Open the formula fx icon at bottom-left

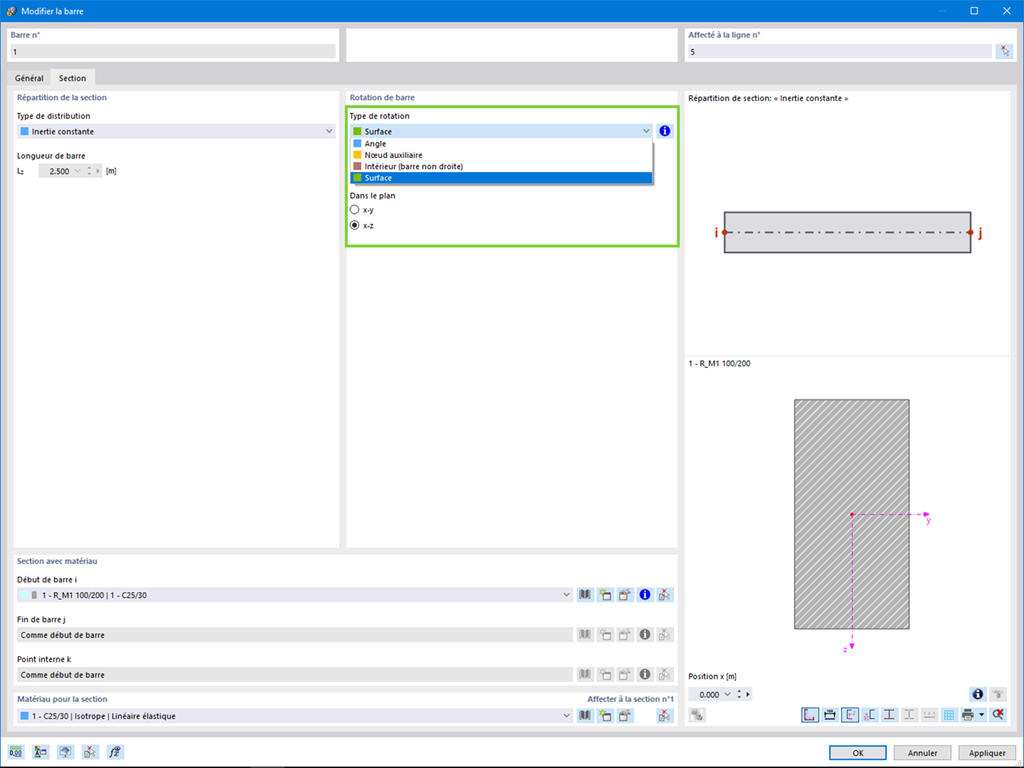pos(115,752)
